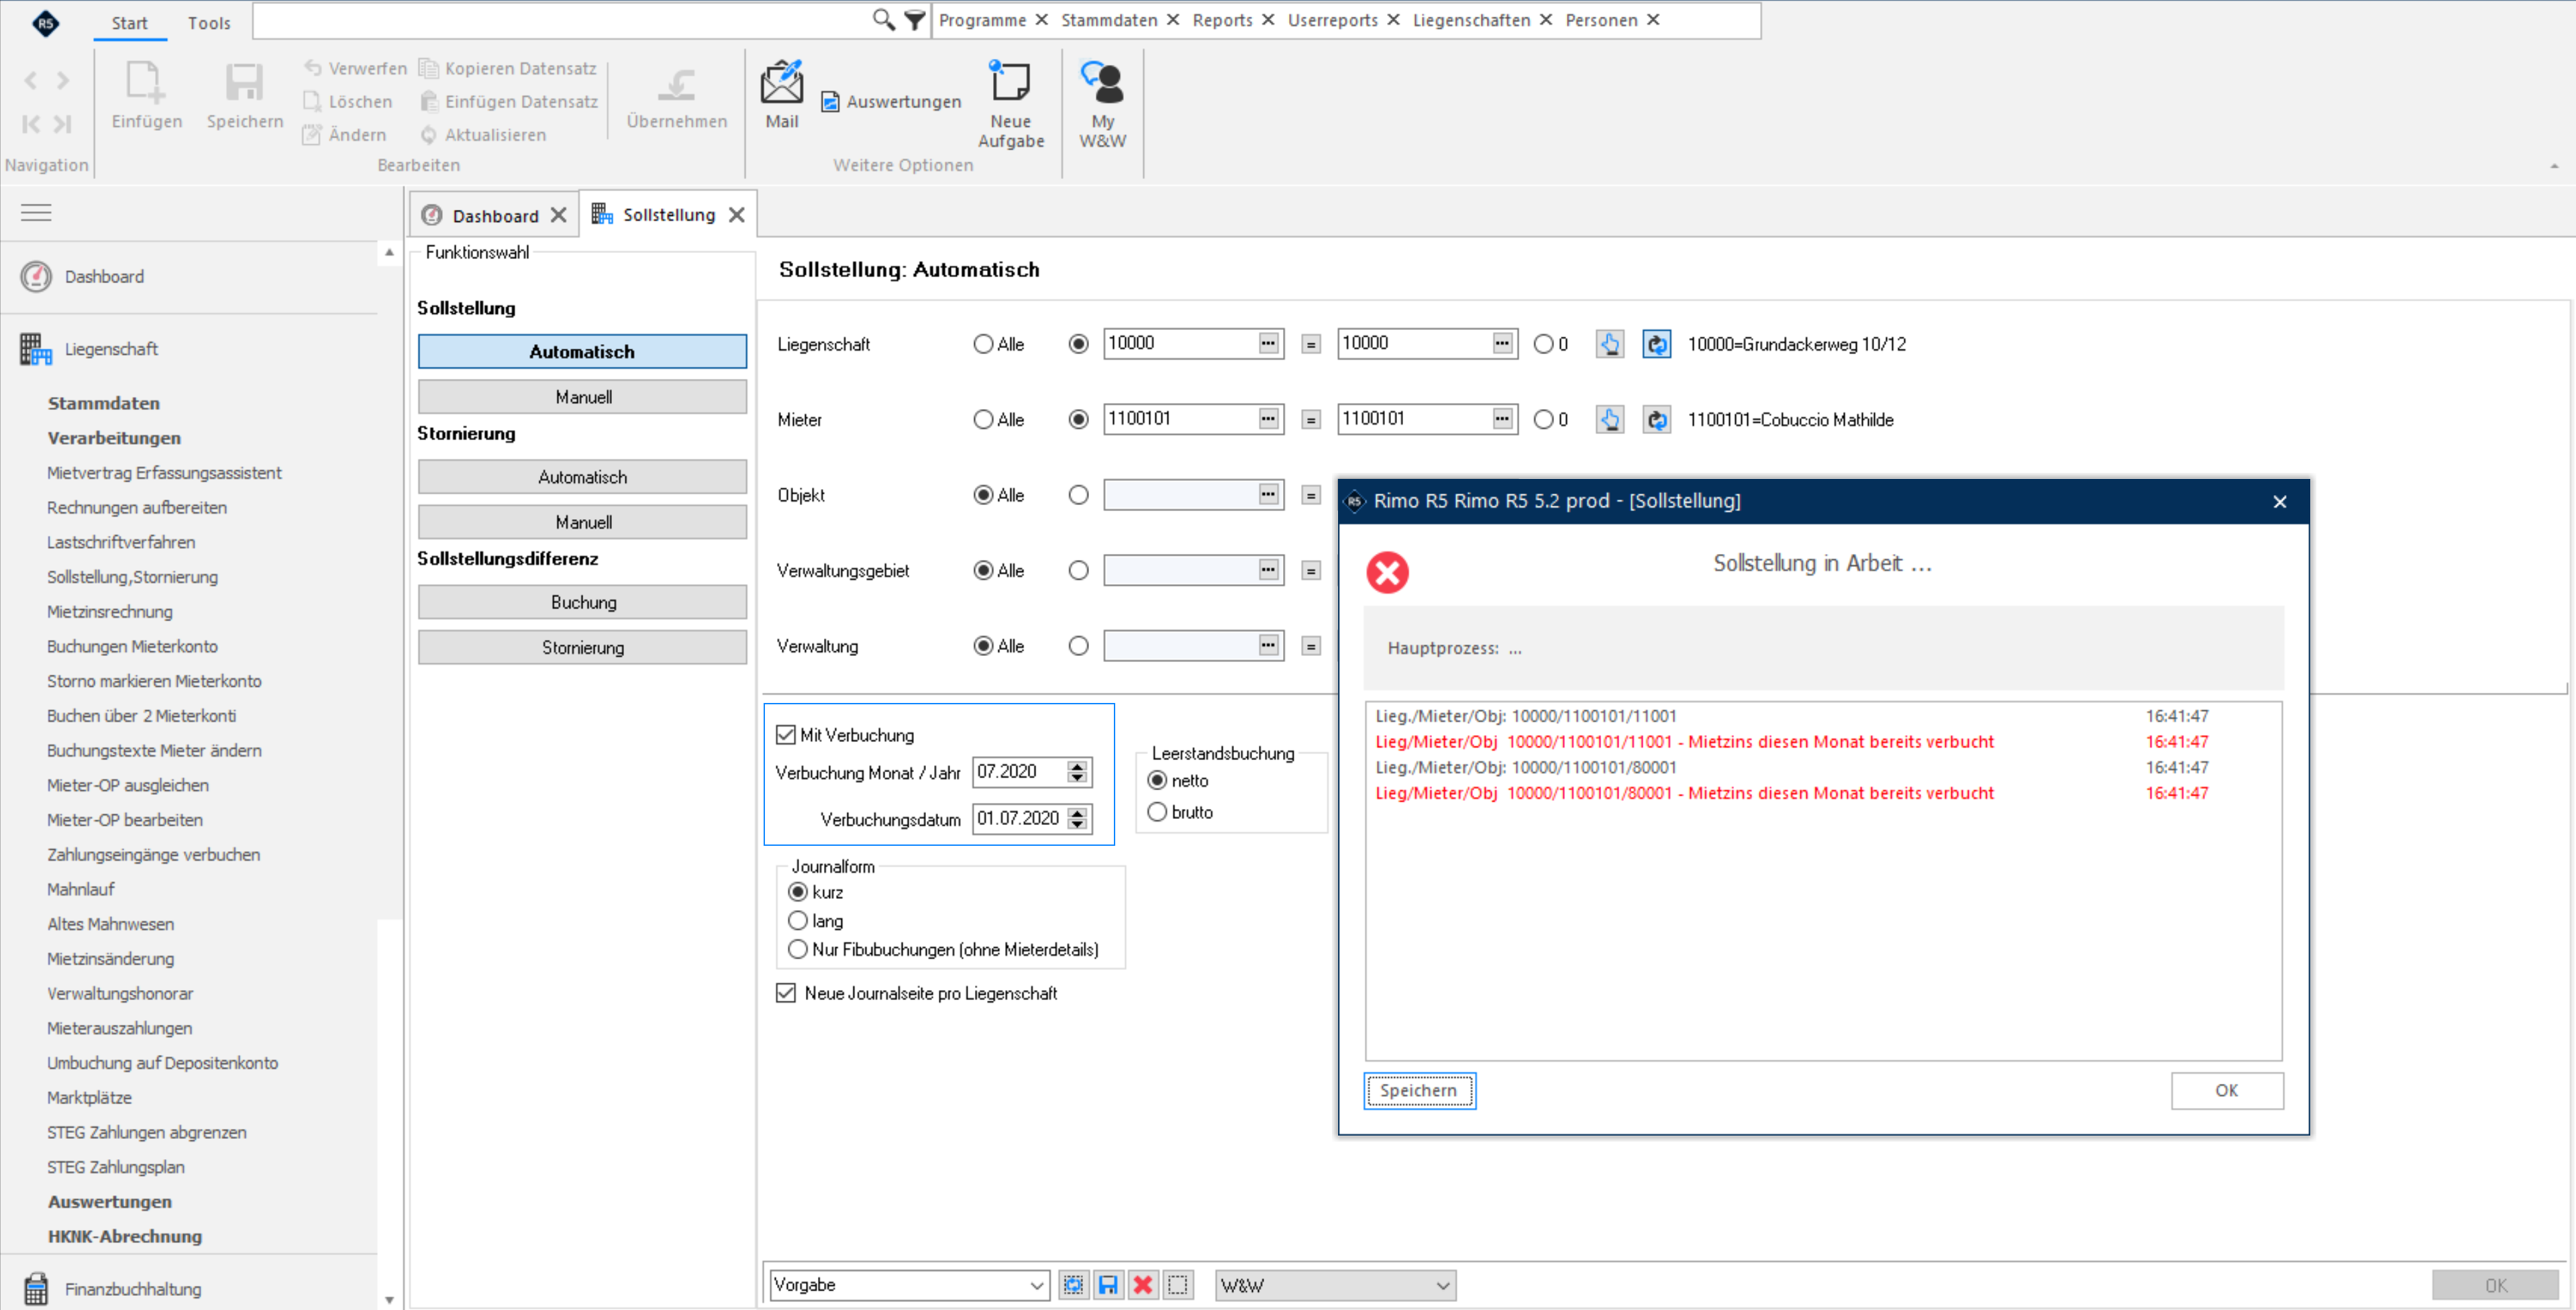Open lookup button of first Liegenschaft field
The image size is (2576, 1310).
[1268, 343]
